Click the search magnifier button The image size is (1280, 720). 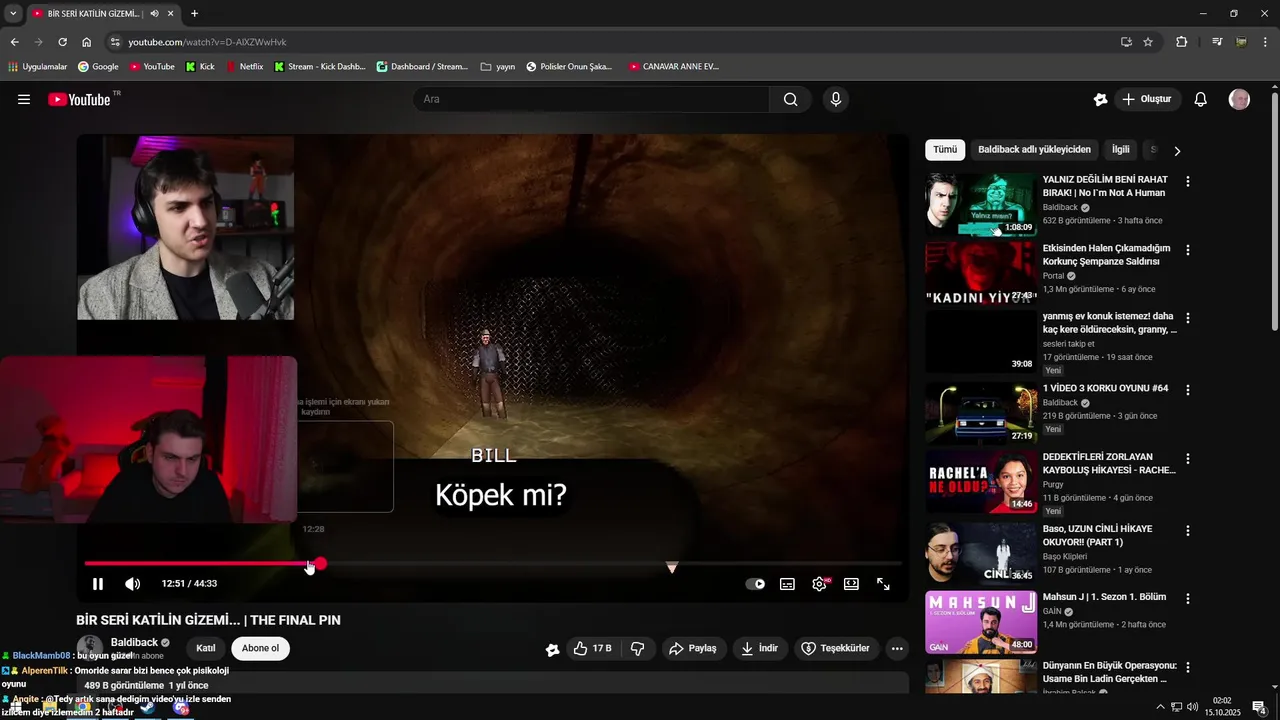[x=790, y=99]
